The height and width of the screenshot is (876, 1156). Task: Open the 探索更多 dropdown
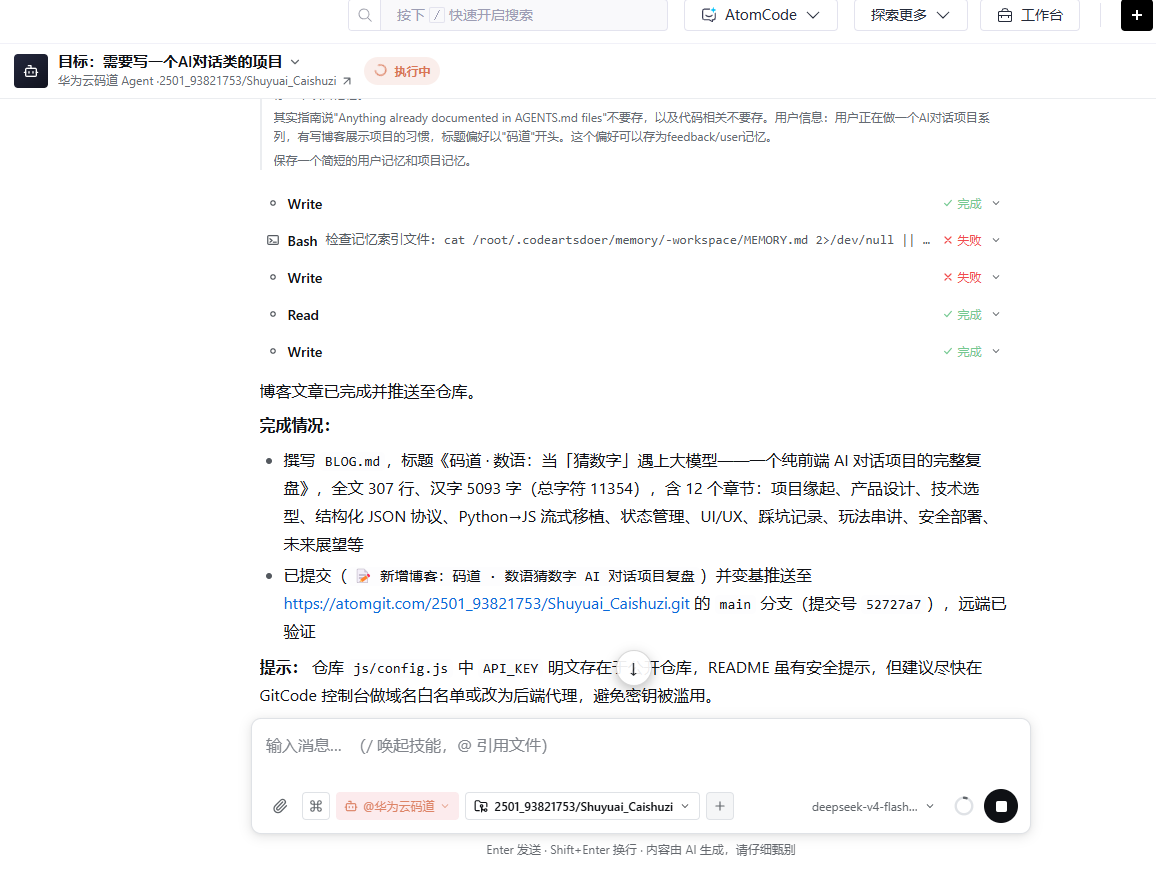coord(910,15)
